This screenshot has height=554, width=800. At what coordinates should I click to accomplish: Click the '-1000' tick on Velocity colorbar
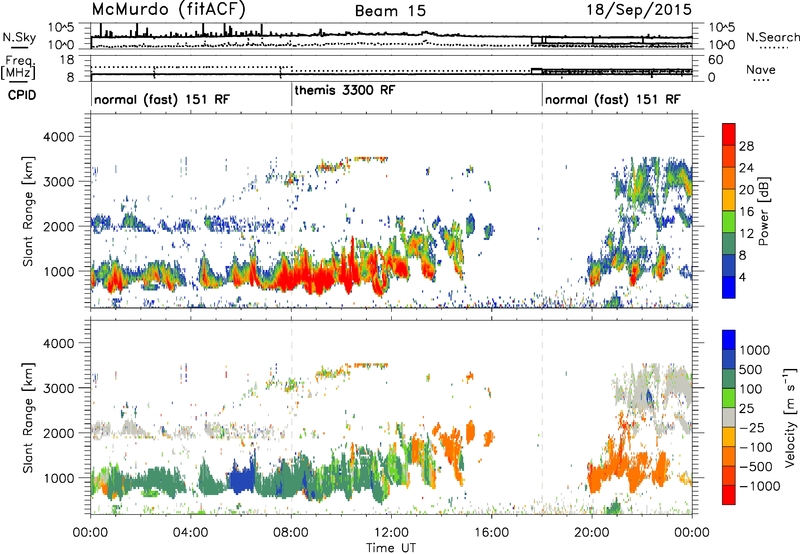tap(759, 486)
